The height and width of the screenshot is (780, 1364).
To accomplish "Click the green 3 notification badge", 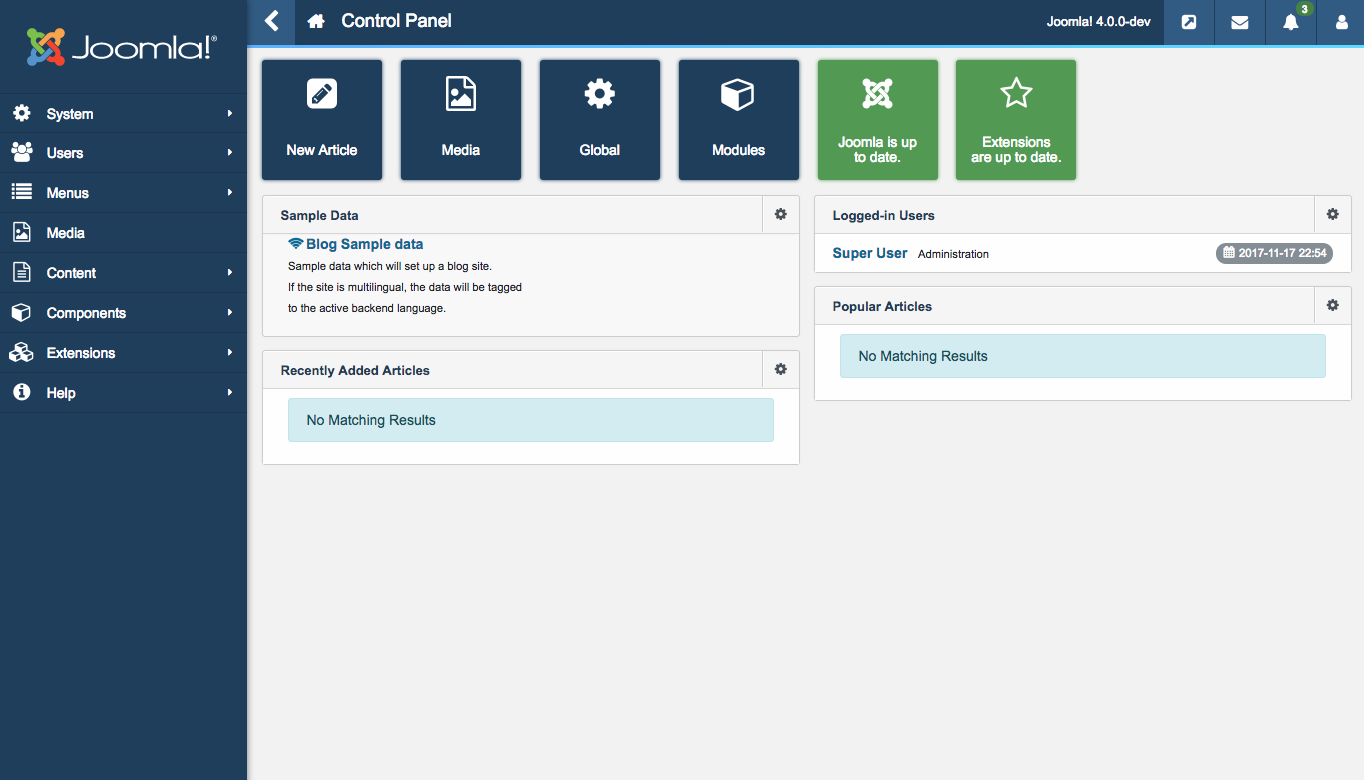I will [x=1304, y=9].
